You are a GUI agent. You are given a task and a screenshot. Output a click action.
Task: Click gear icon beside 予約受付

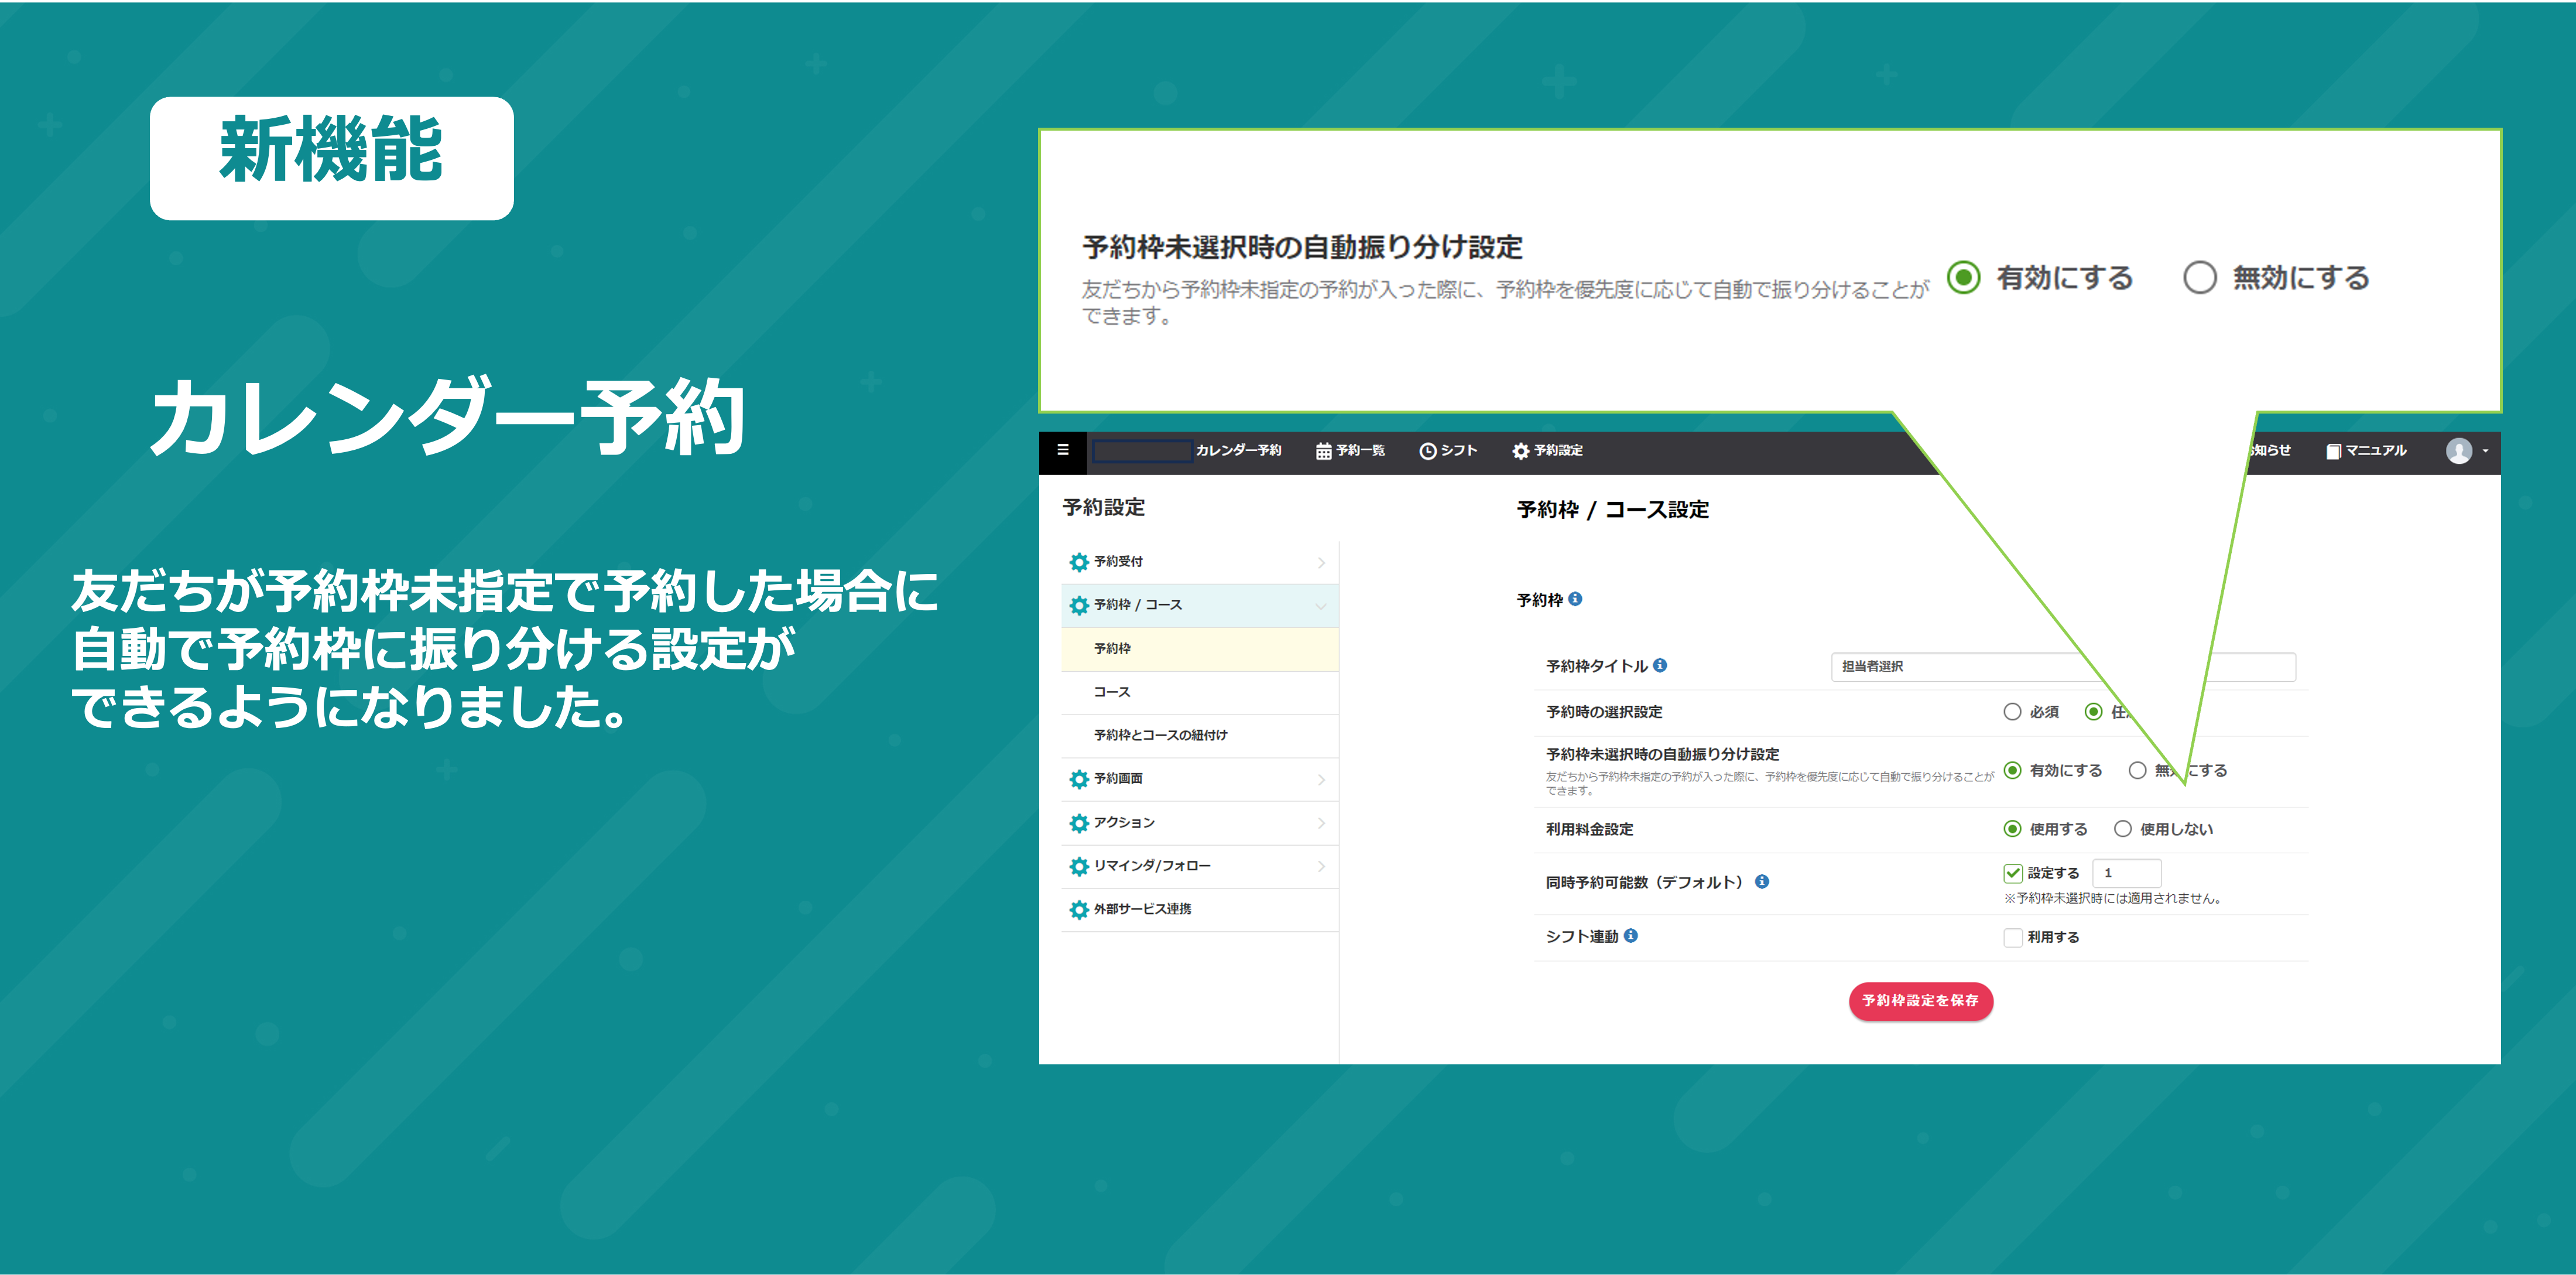(1079, 562)
